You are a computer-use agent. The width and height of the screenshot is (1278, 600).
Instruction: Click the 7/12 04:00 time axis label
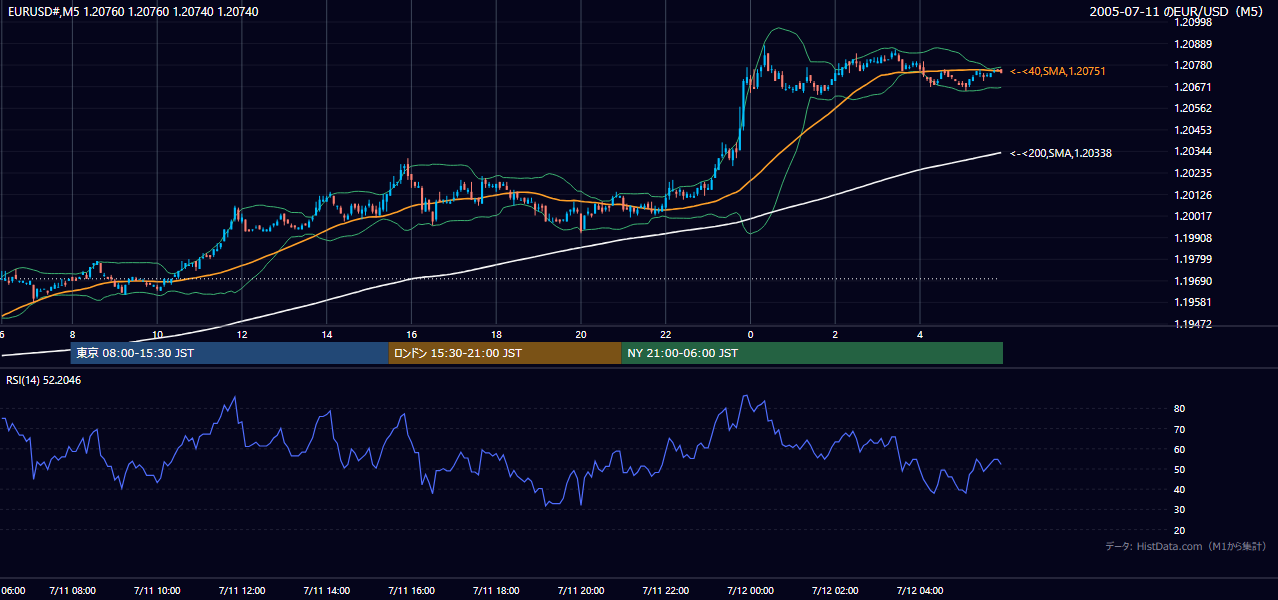(x=921, y=591)
